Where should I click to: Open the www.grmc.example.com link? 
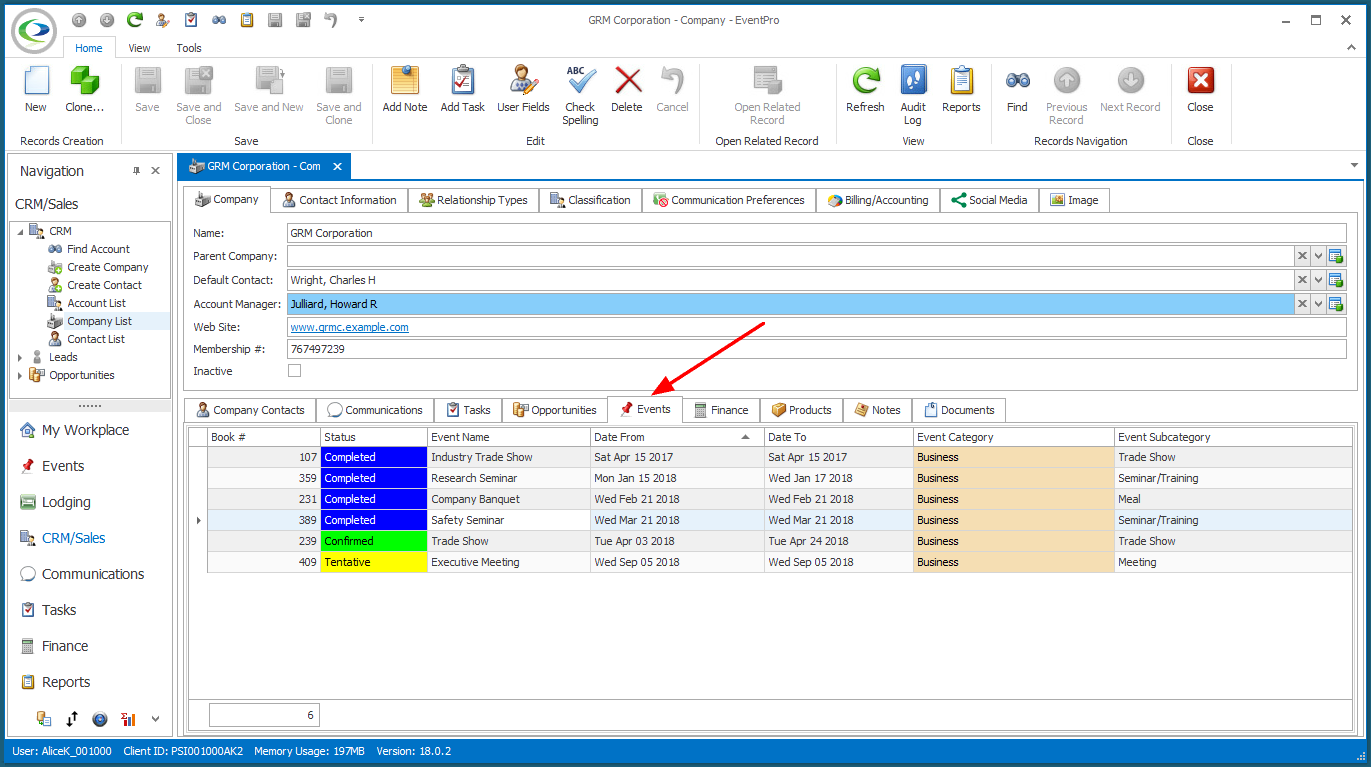[349, 327]
